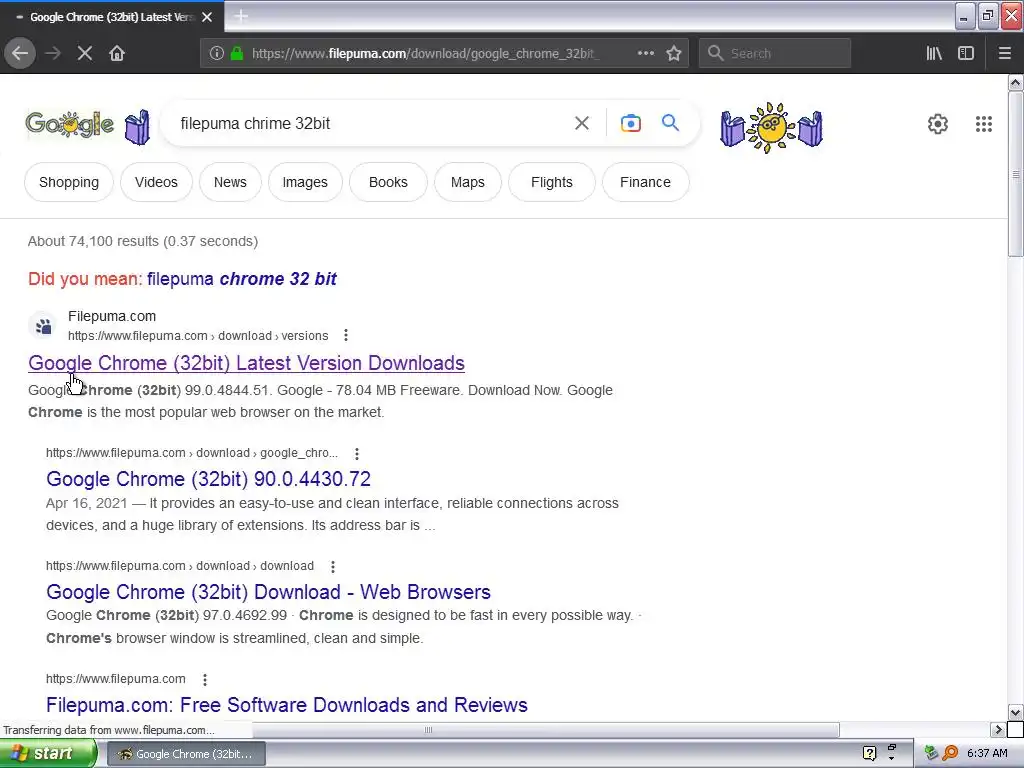Image resolution: width=1024 pixels, height=768 pixels.
Task: Open the Finance filter
Action: point(645,182)
